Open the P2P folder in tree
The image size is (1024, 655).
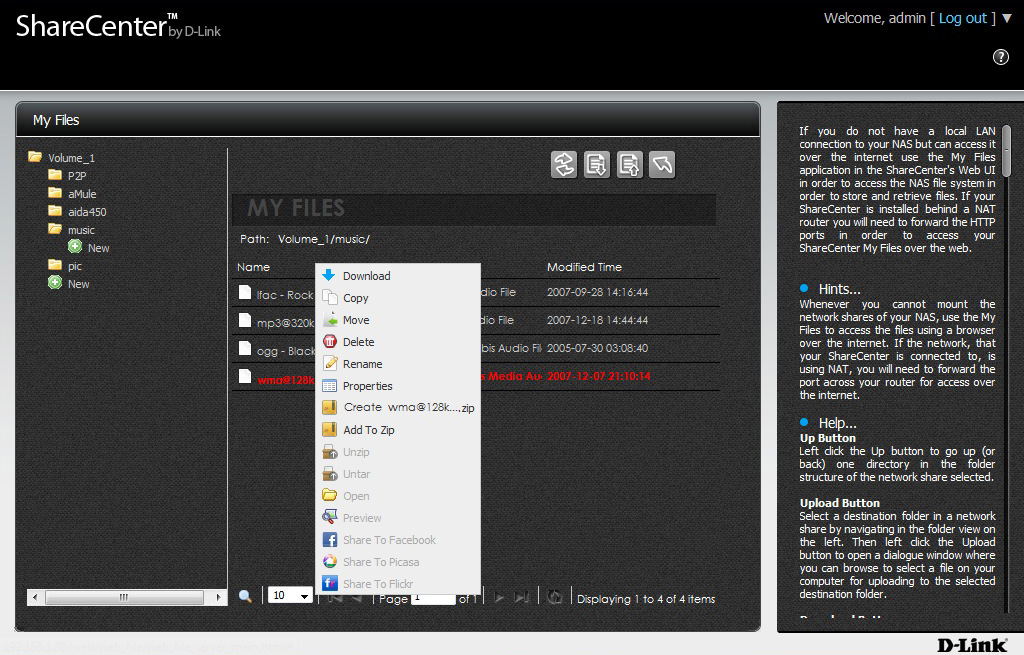coord(77,176)
